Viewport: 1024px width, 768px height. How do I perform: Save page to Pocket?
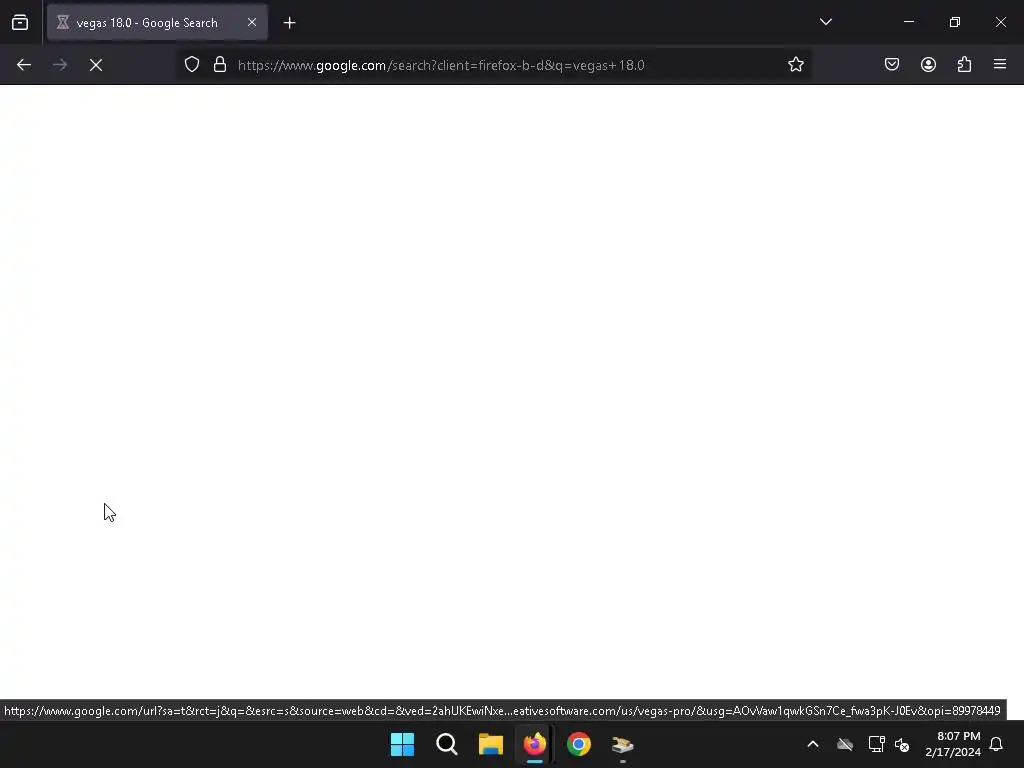click(891, 65)
